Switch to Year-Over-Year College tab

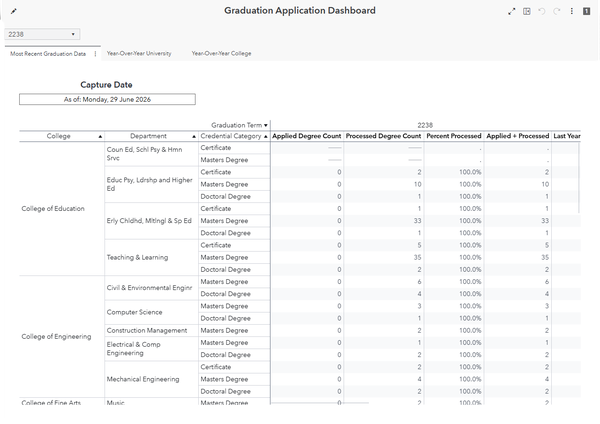[x=221, y=54]
